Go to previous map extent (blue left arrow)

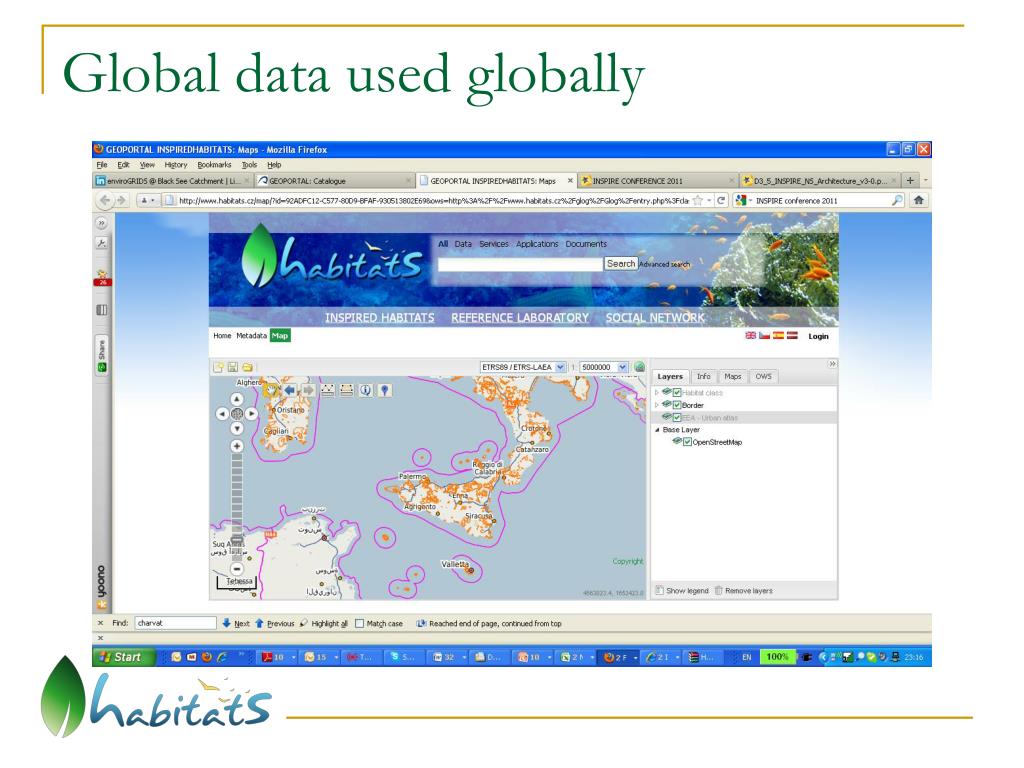[289, 390]
